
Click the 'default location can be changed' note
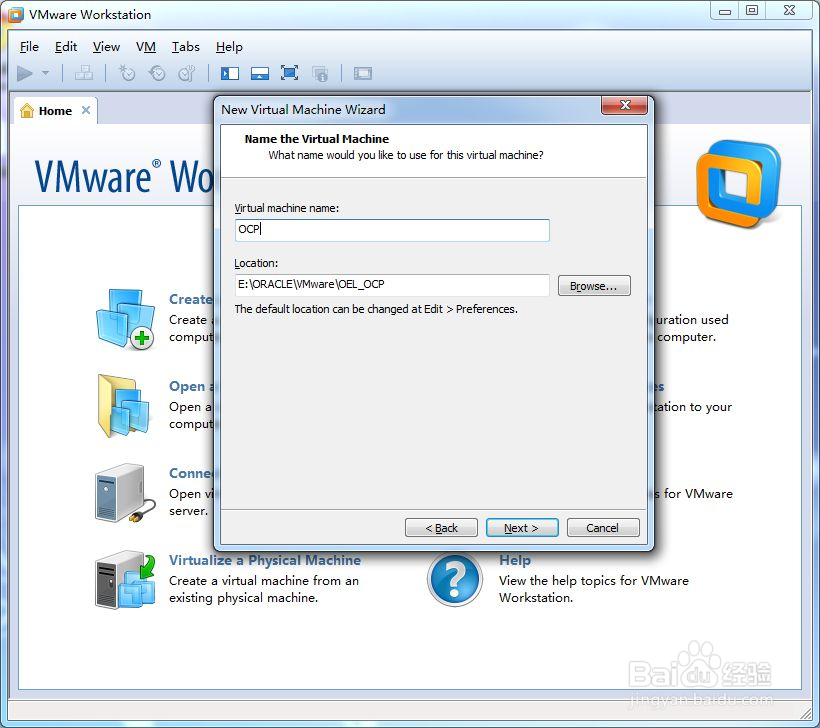tap(376, 309)
